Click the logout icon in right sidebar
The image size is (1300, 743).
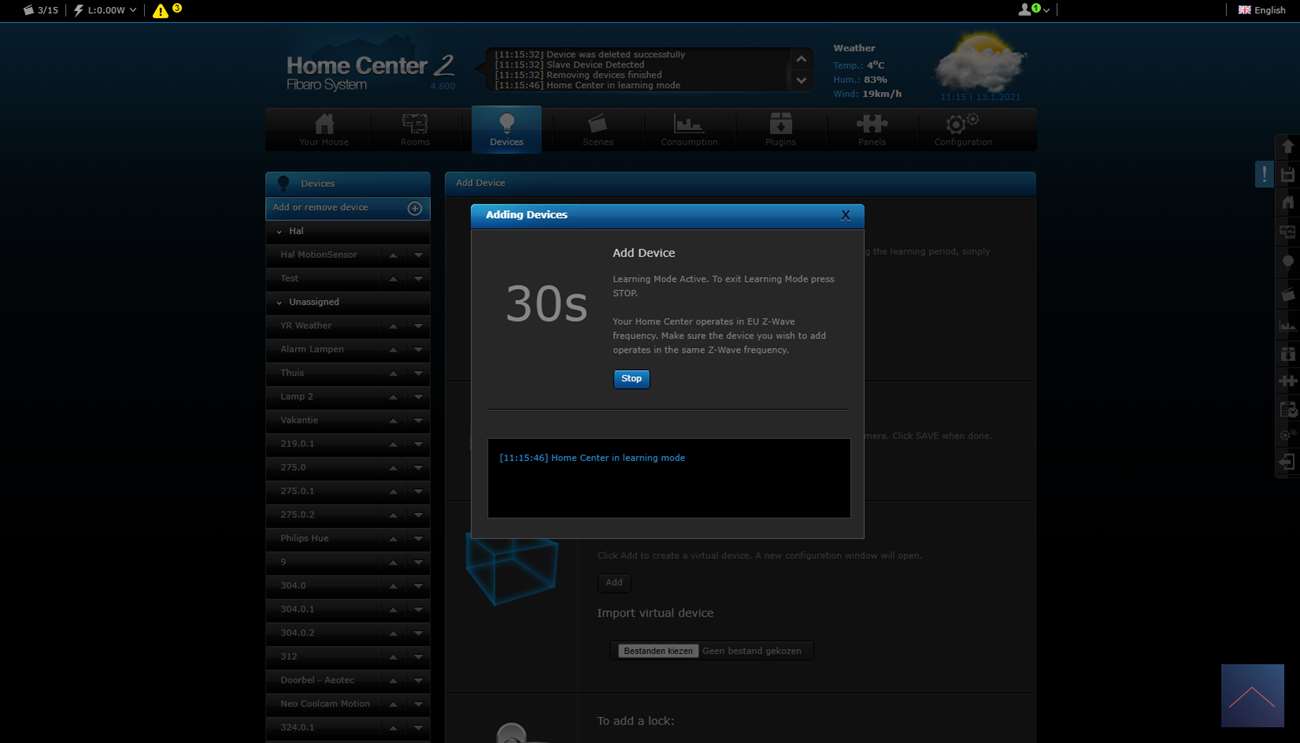coord(1288,462)
